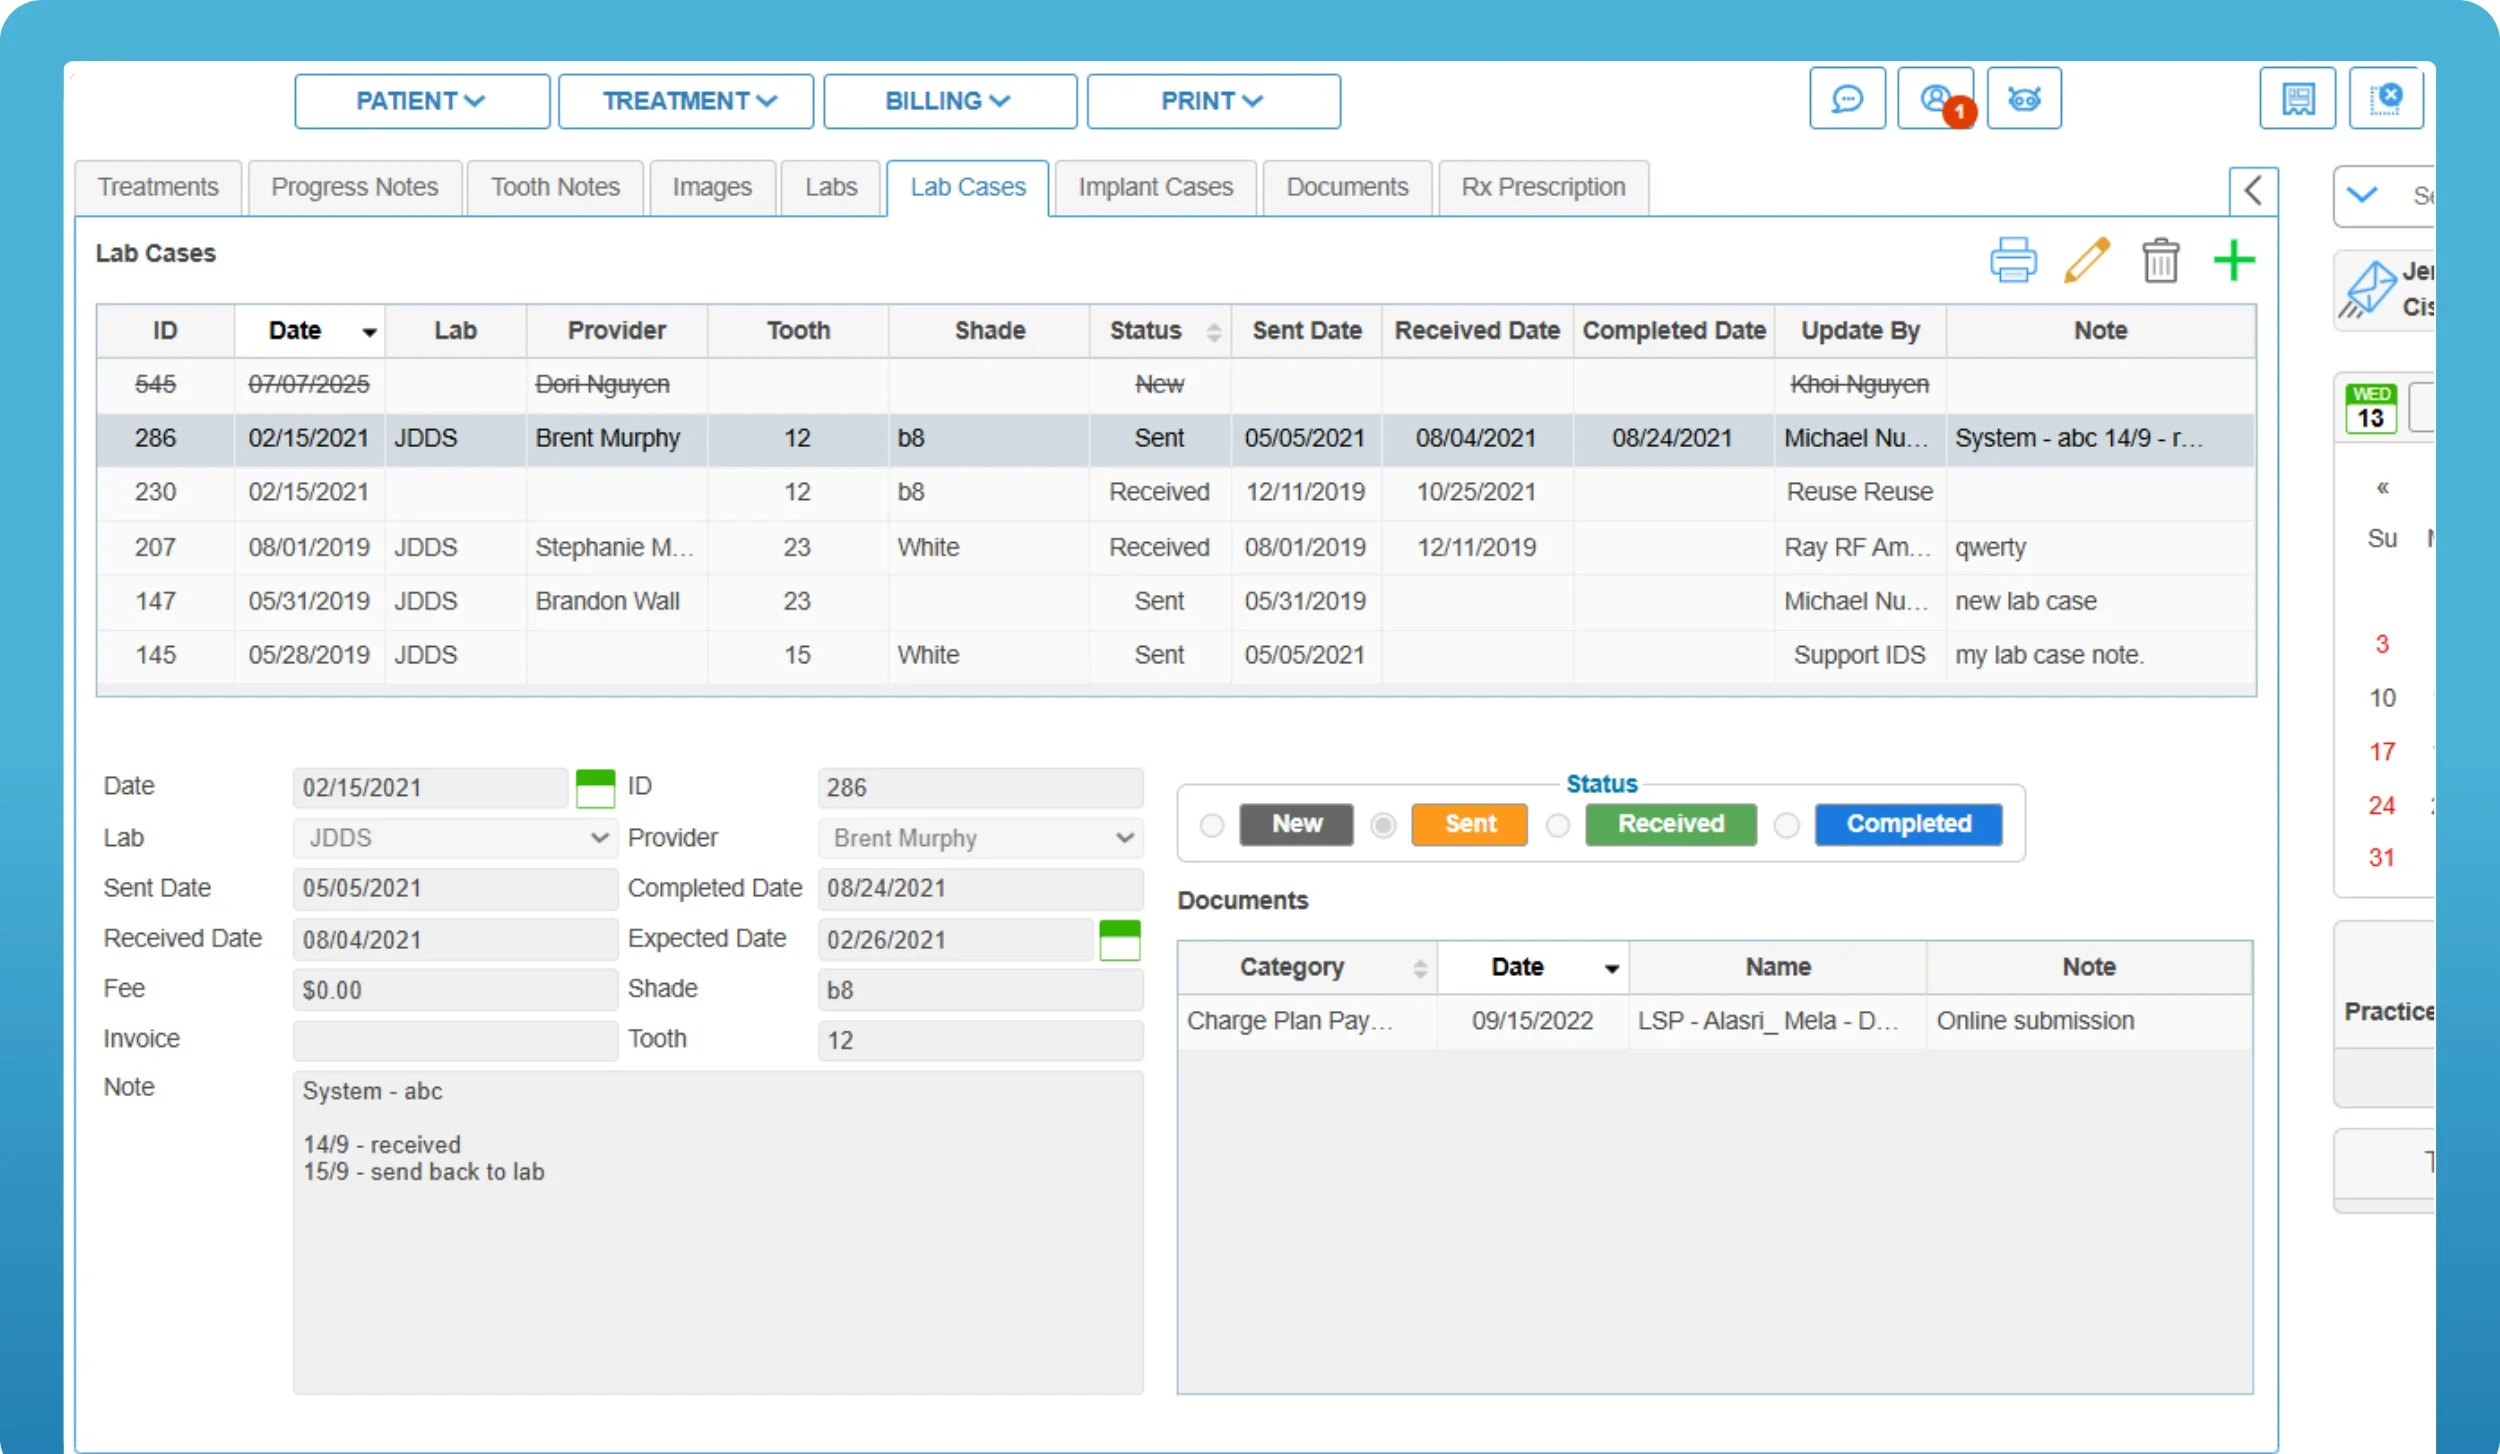Expand the PATIENT dropdown menu
The image size is (2500, 1454).
pos(421,101)
